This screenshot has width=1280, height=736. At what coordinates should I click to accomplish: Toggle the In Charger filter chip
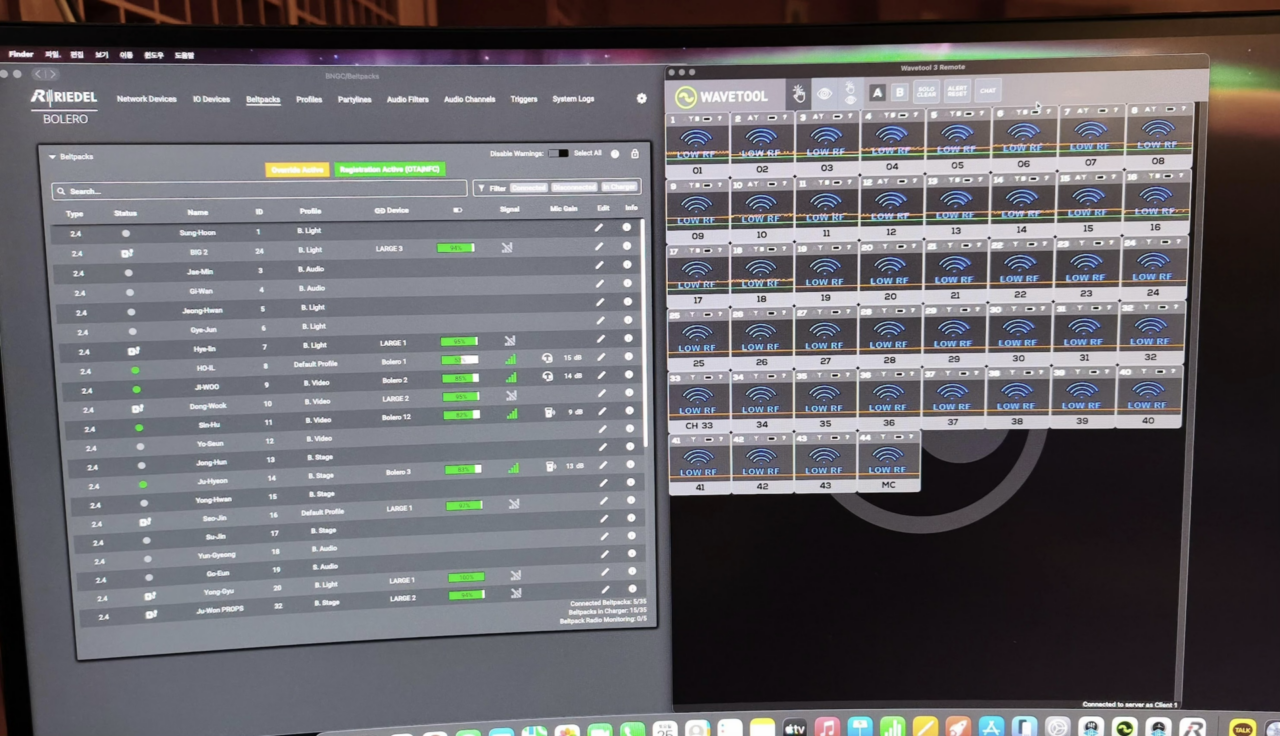(619, 188)
